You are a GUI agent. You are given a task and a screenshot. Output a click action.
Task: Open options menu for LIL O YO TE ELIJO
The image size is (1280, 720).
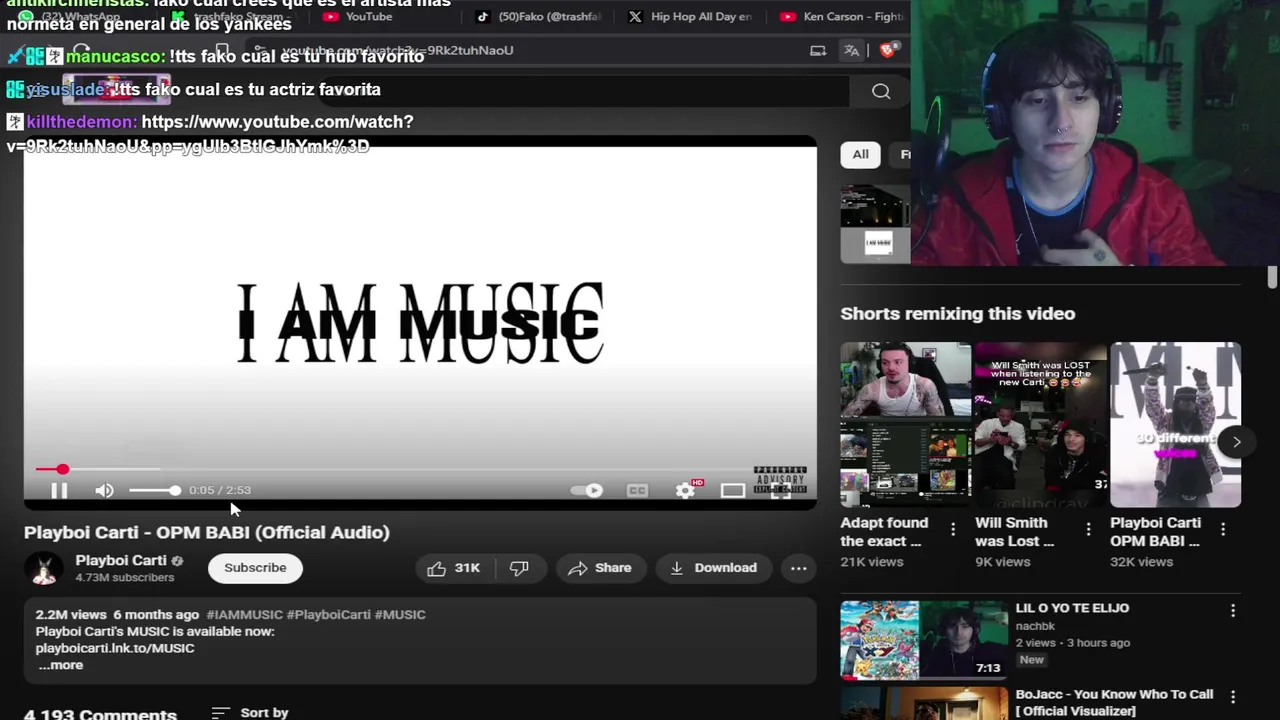coord(1233,610)
